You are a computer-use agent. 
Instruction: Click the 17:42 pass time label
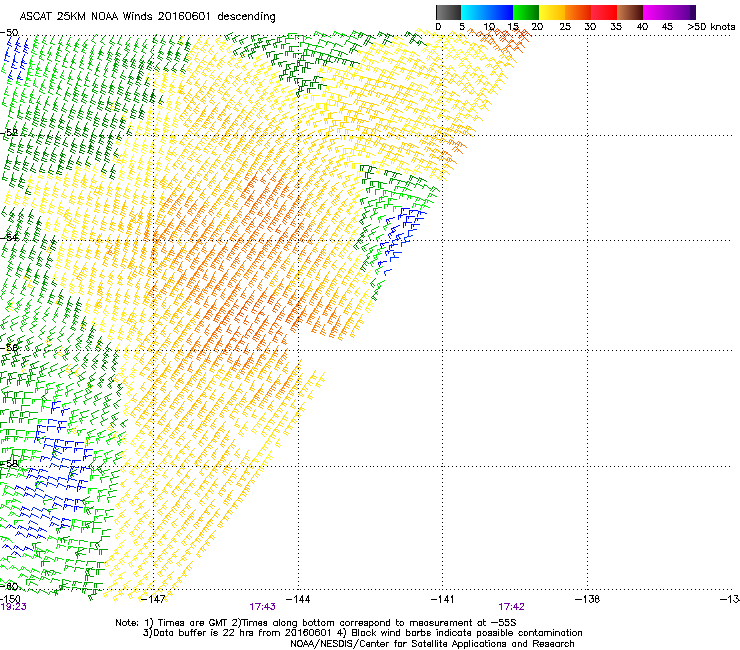click(x=512, y=607)
